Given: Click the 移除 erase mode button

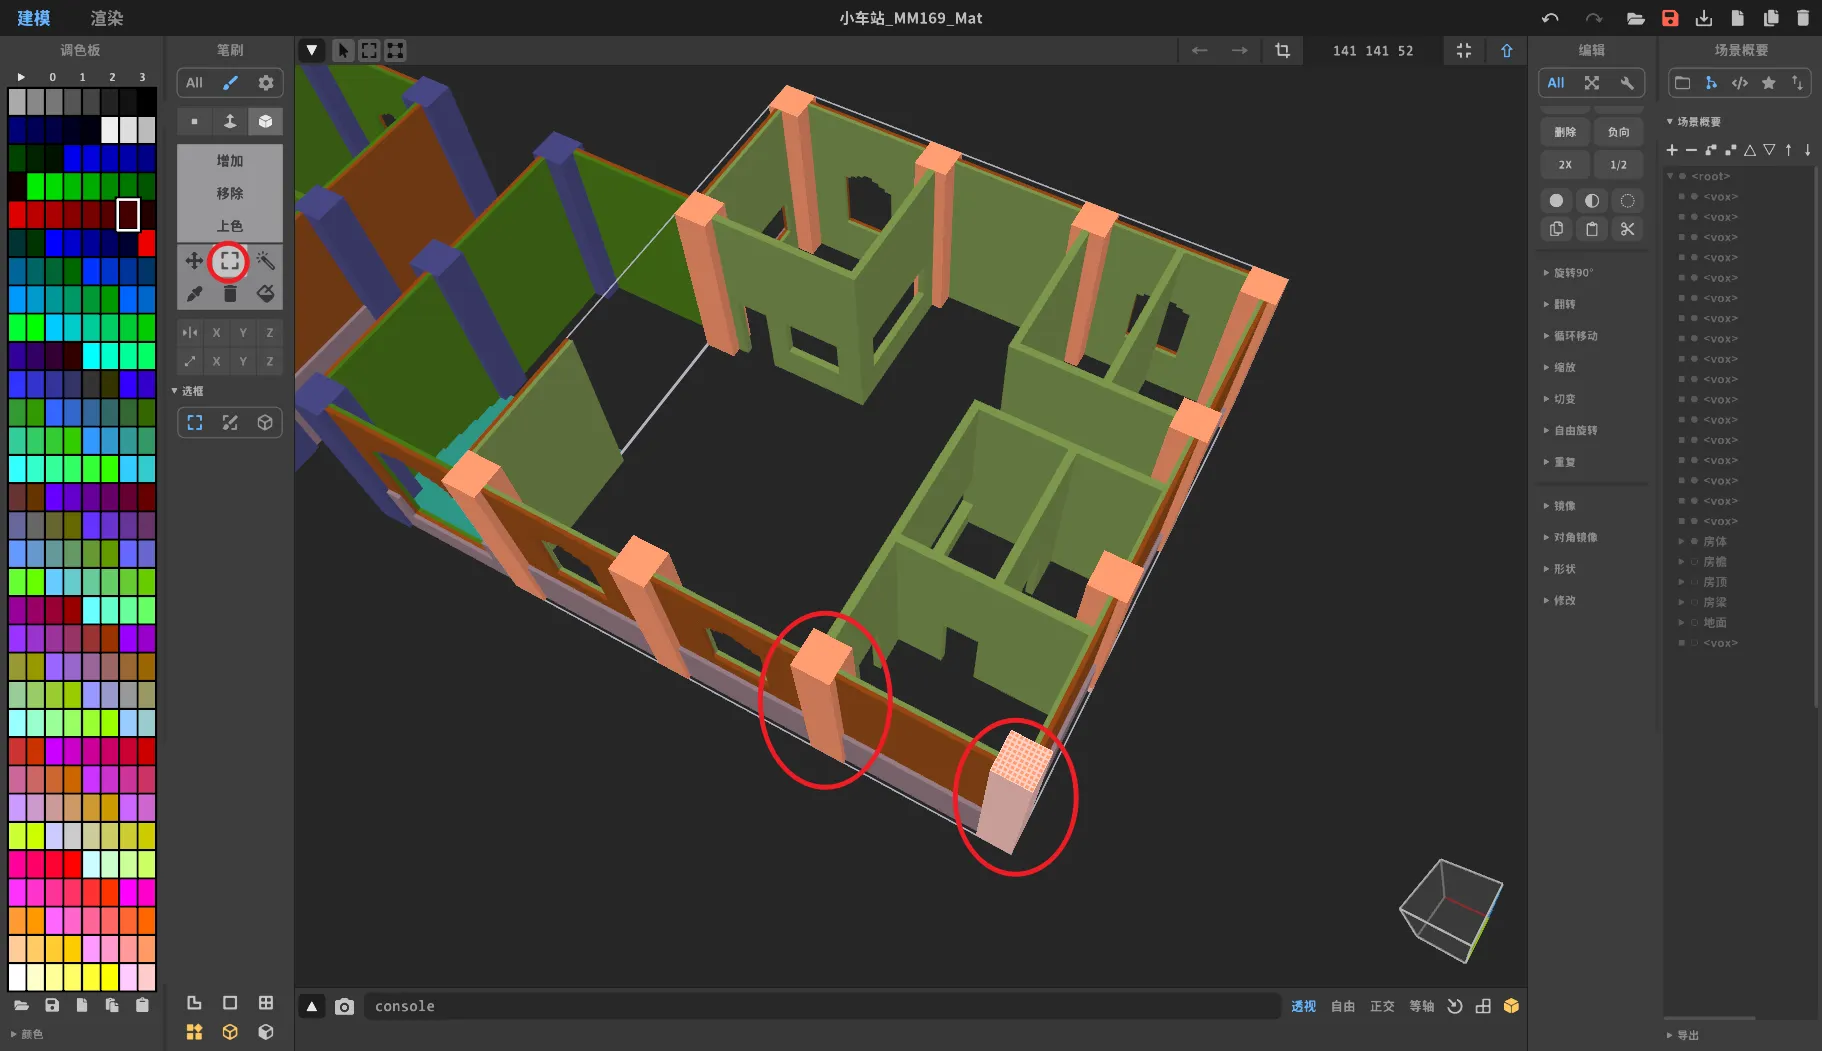Looking at the screenshot, I should (229, 193).
